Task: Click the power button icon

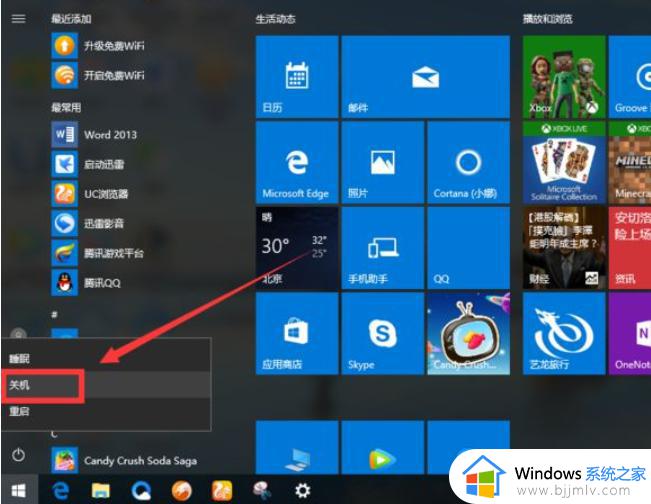Action: tap(19, 455)
